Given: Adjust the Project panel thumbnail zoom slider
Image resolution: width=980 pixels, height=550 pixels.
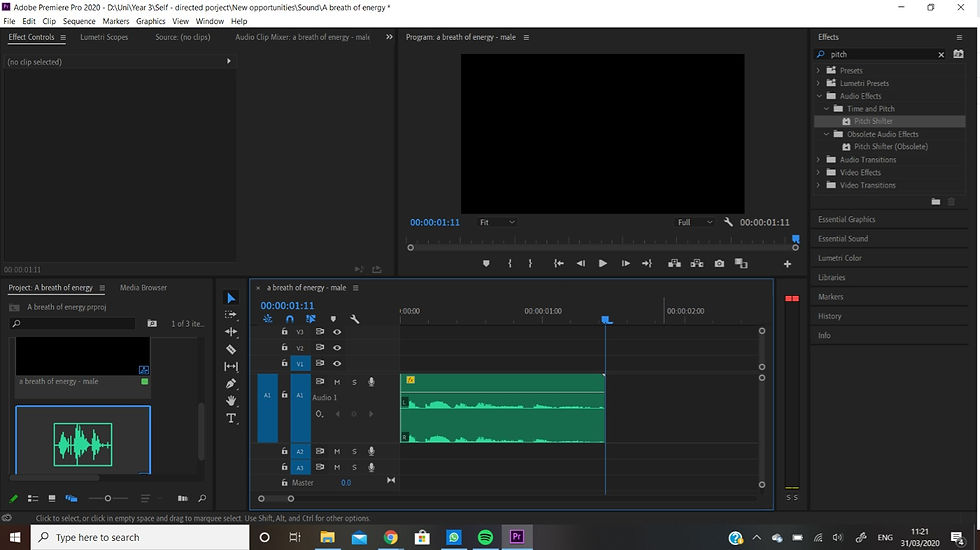Looking at the screenshot, I should coord(108,498).
